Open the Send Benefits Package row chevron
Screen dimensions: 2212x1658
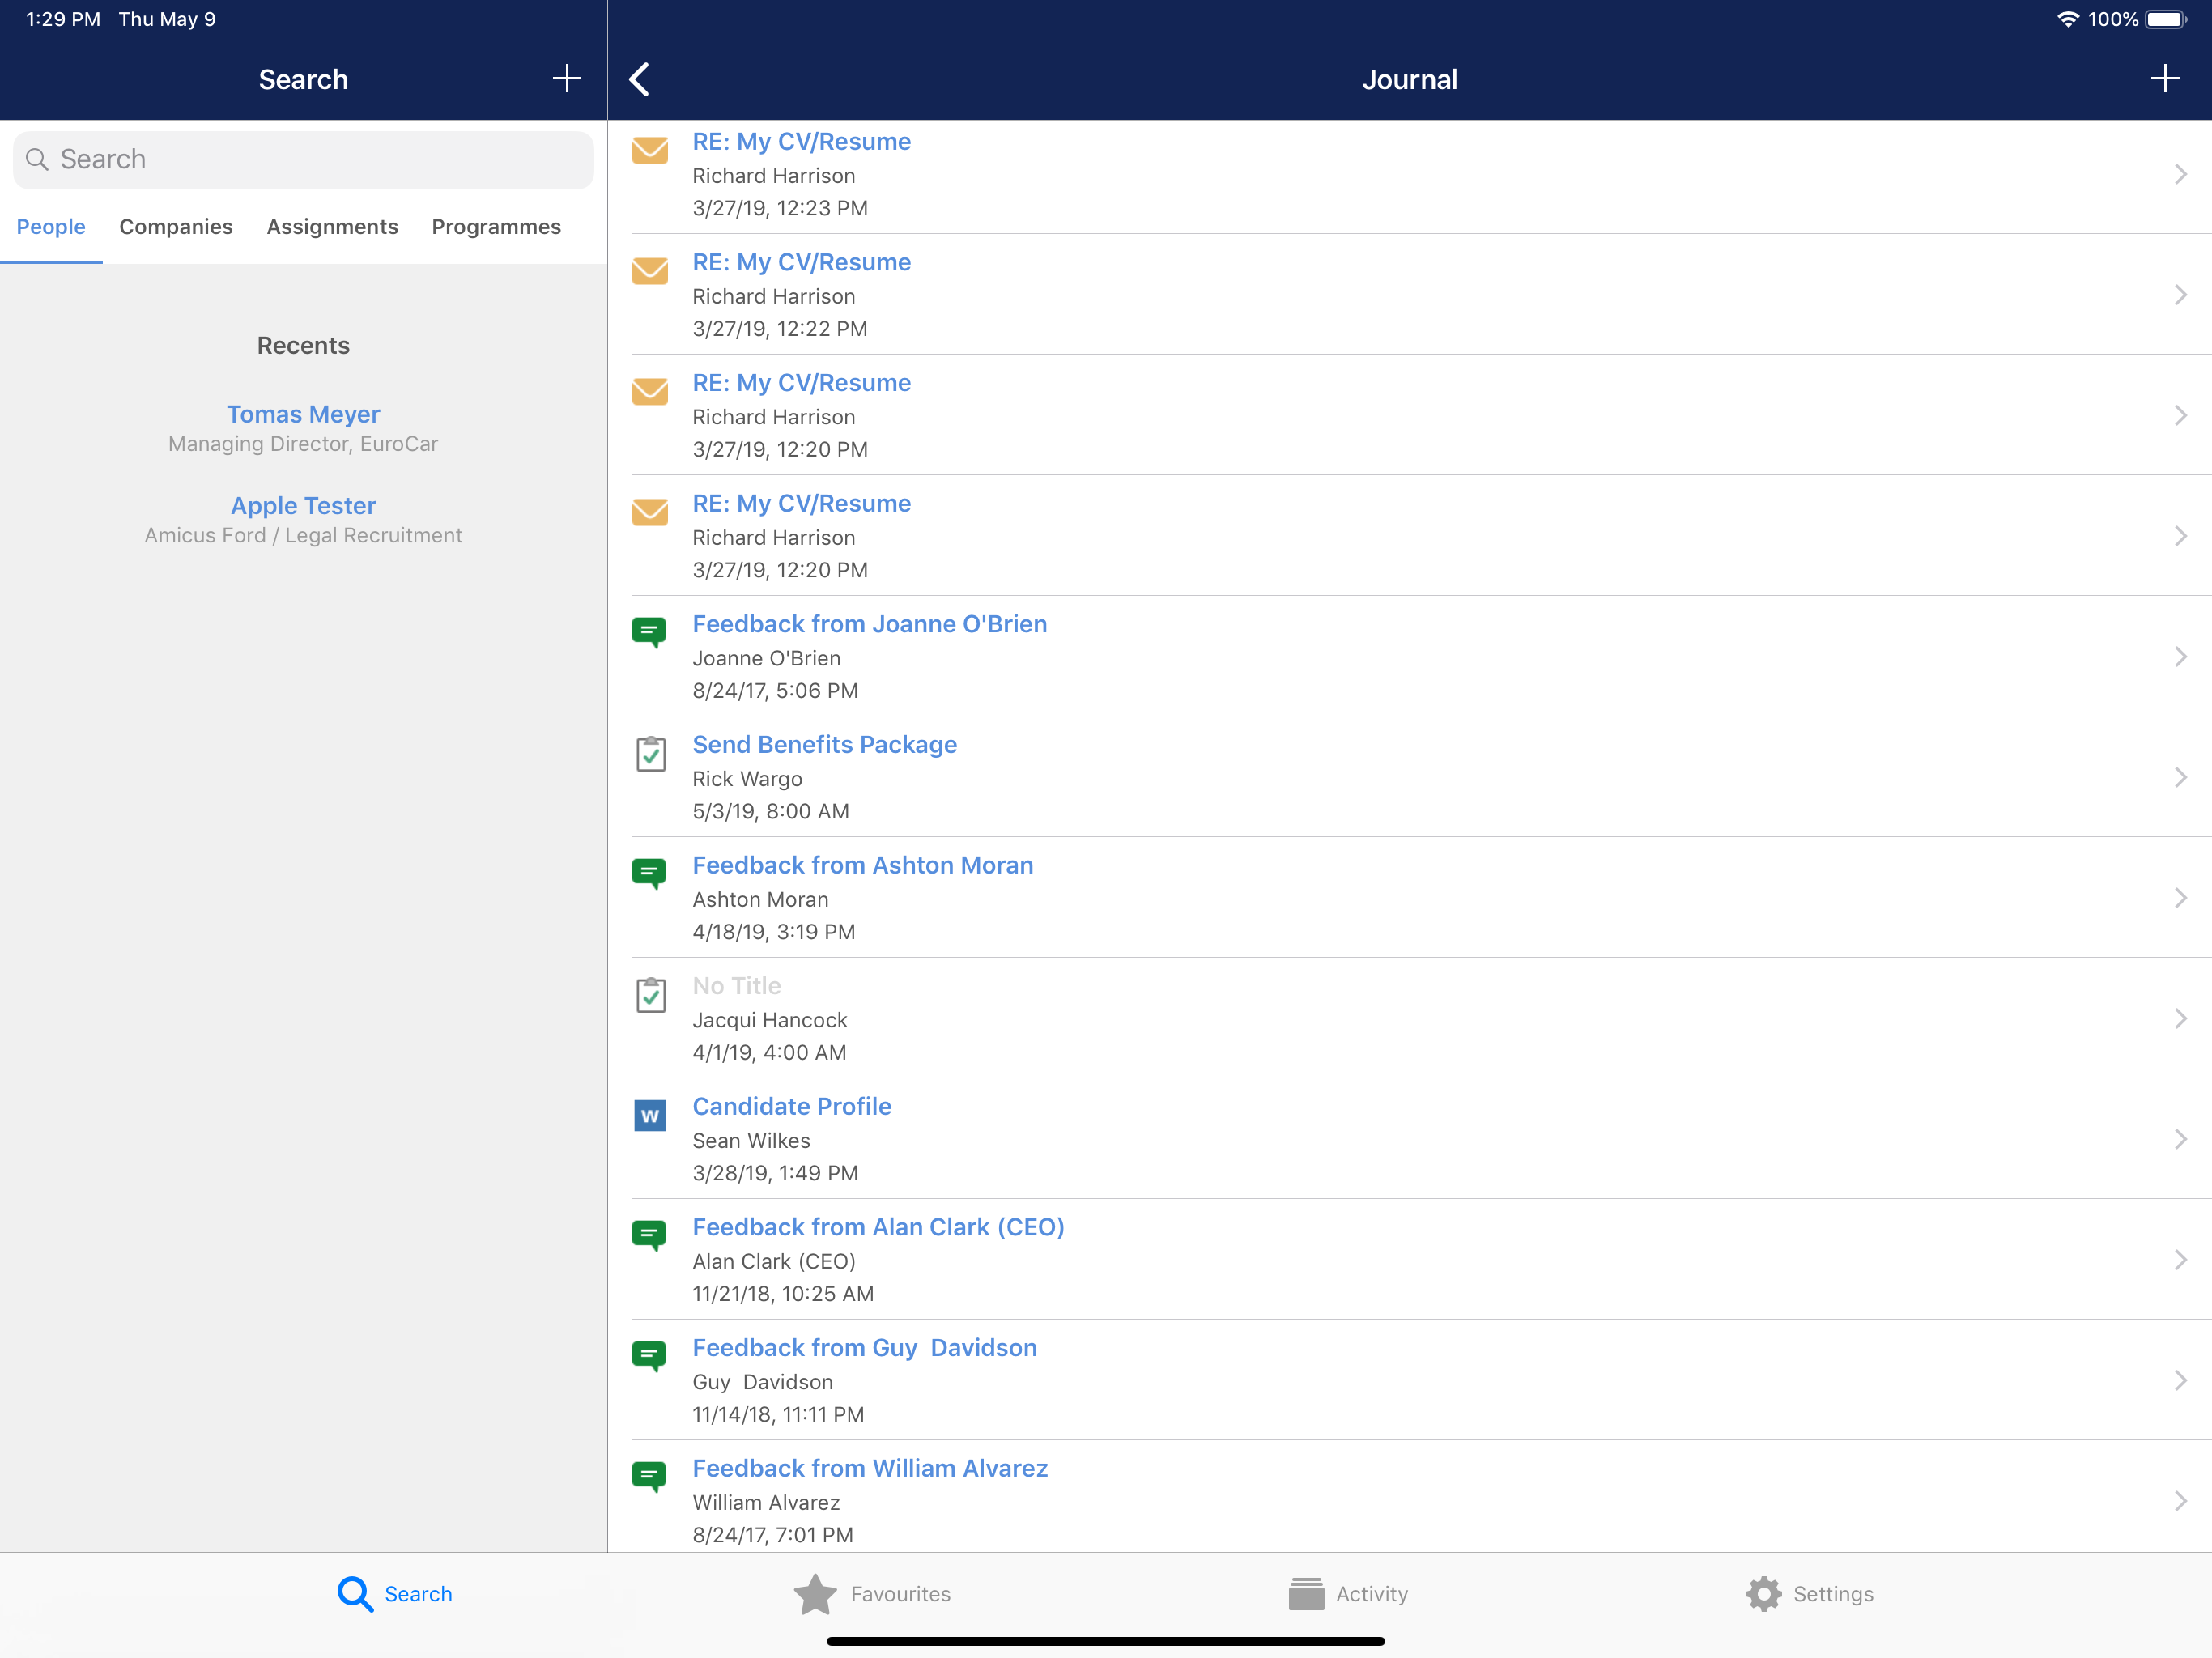pyautogui.click(x=2180, y=777)
